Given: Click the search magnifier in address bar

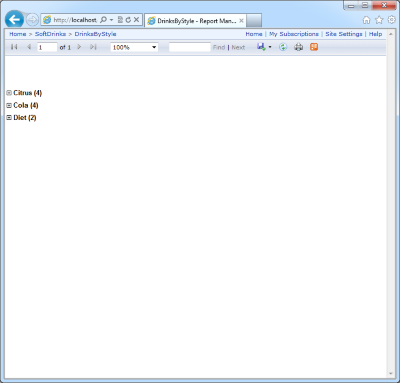Looking at the screenshot, I should coord(103,20).
